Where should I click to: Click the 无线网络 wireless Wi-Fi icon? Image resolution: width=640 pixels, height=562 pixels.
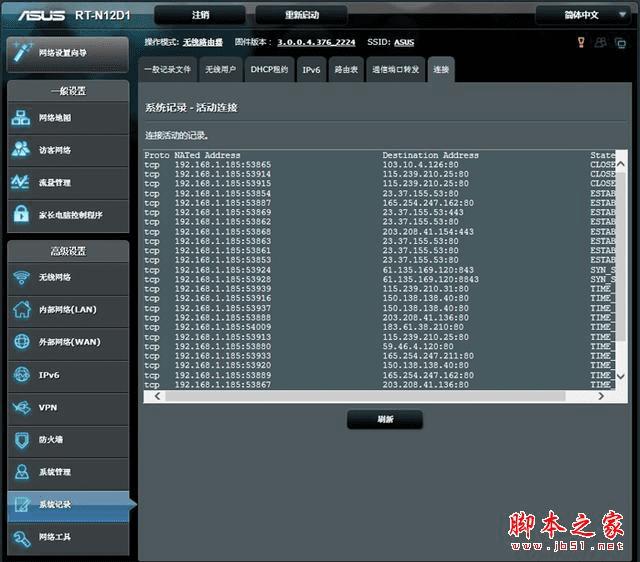[x=21, y=277]
